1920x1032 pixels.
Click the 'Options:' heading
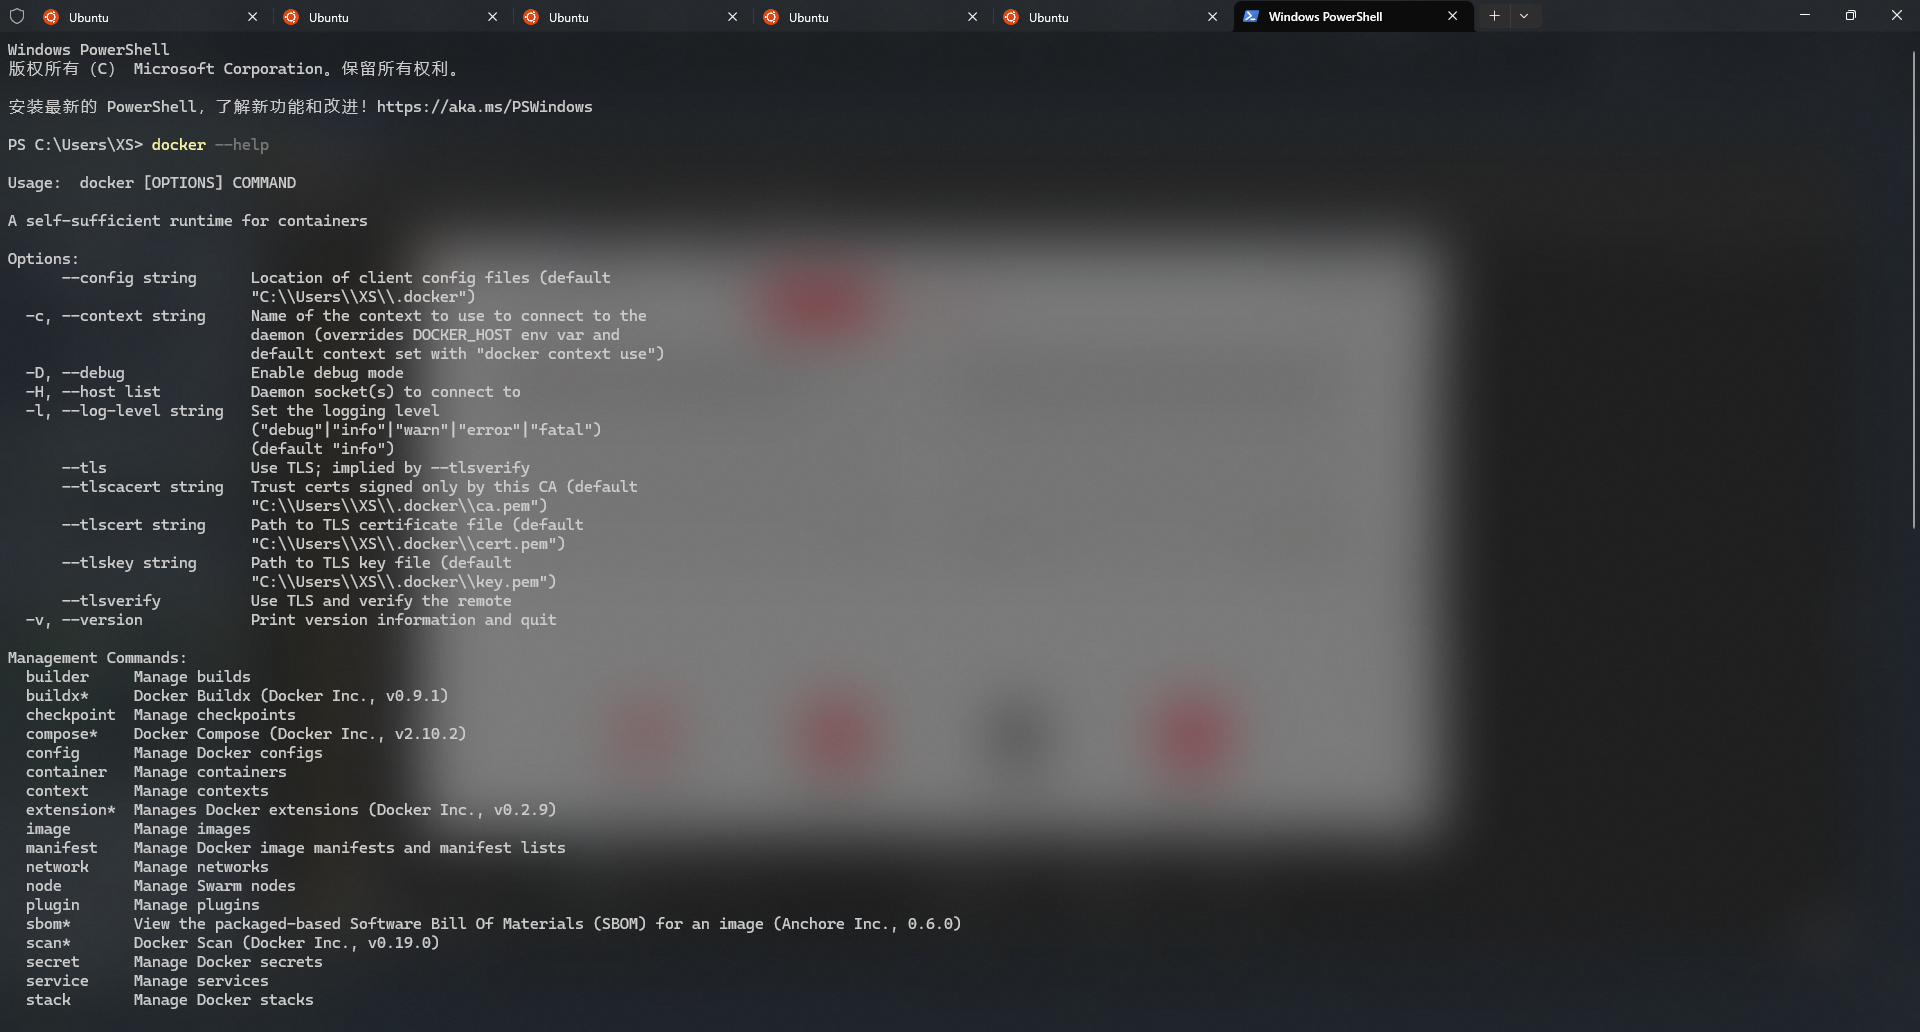coord(43,258)
